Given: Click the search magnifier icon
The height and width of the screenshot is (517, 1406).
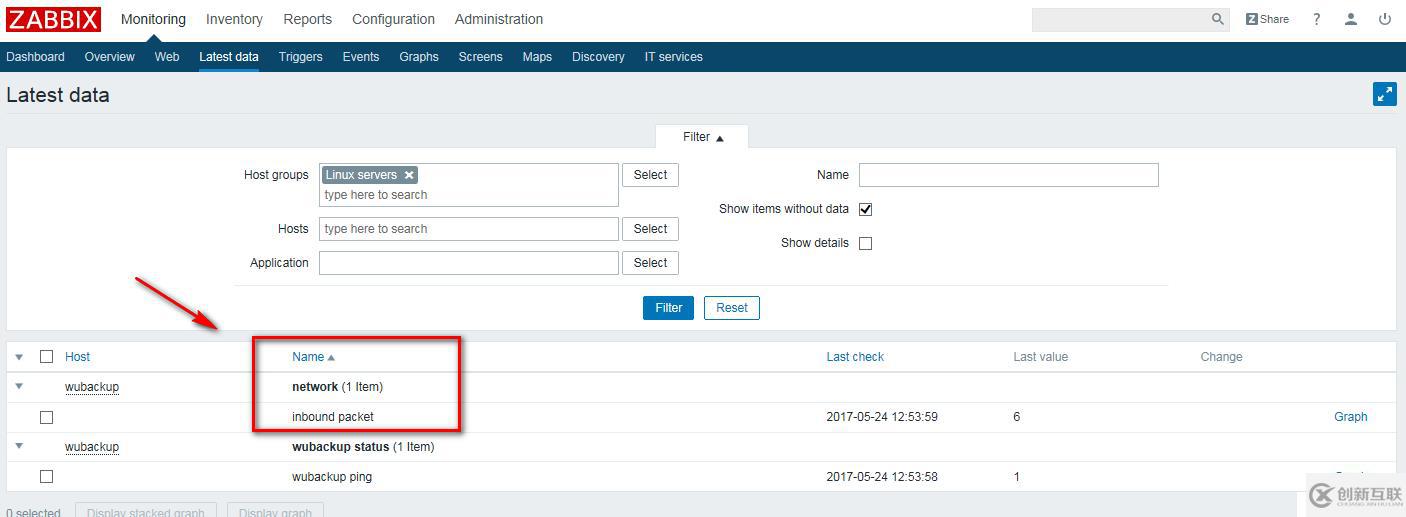Looking at the screenshot, I should [1217, 19].
